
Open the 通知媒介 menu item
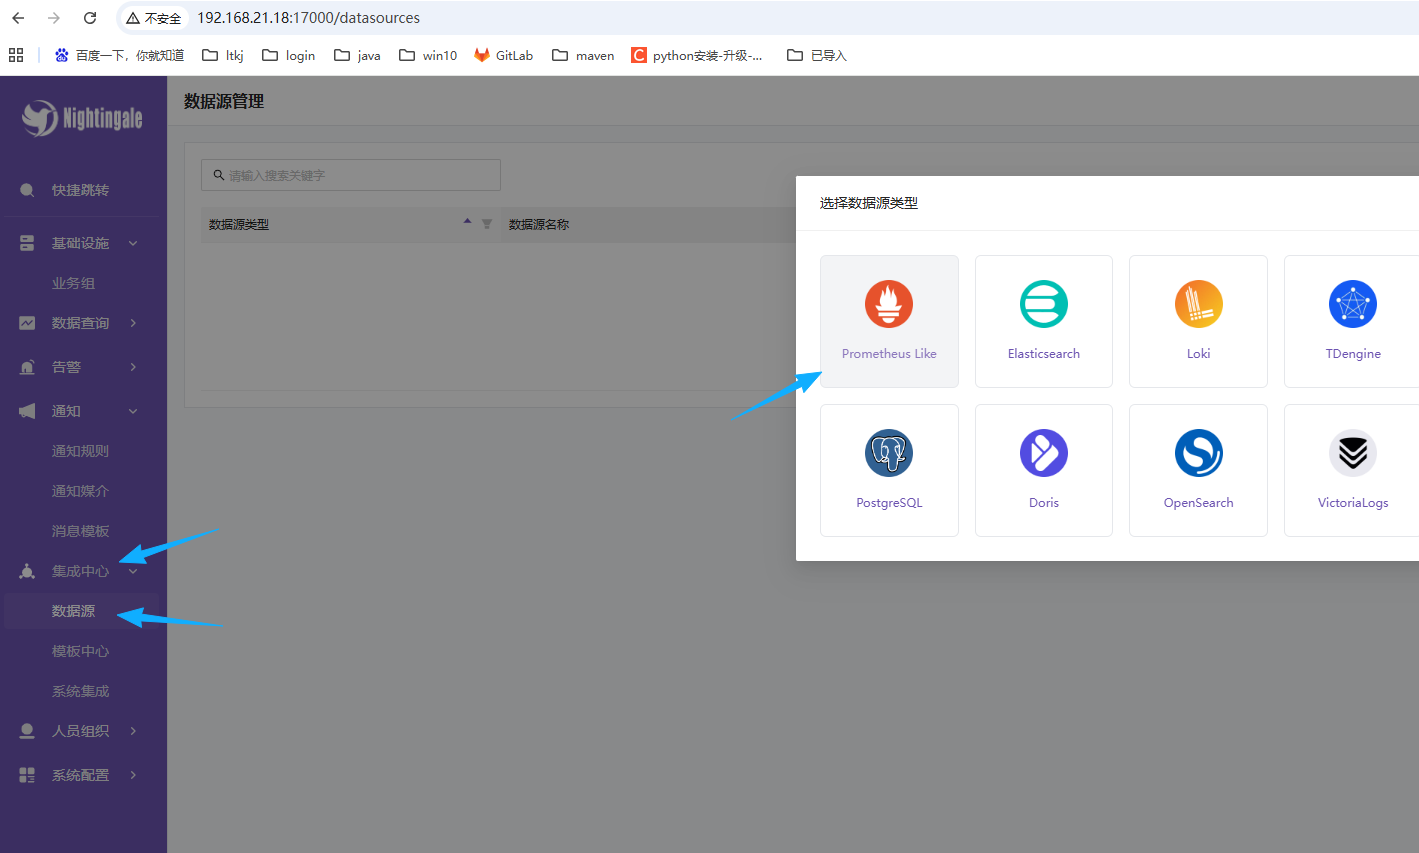pyautogui.click(x=80, y=491)
